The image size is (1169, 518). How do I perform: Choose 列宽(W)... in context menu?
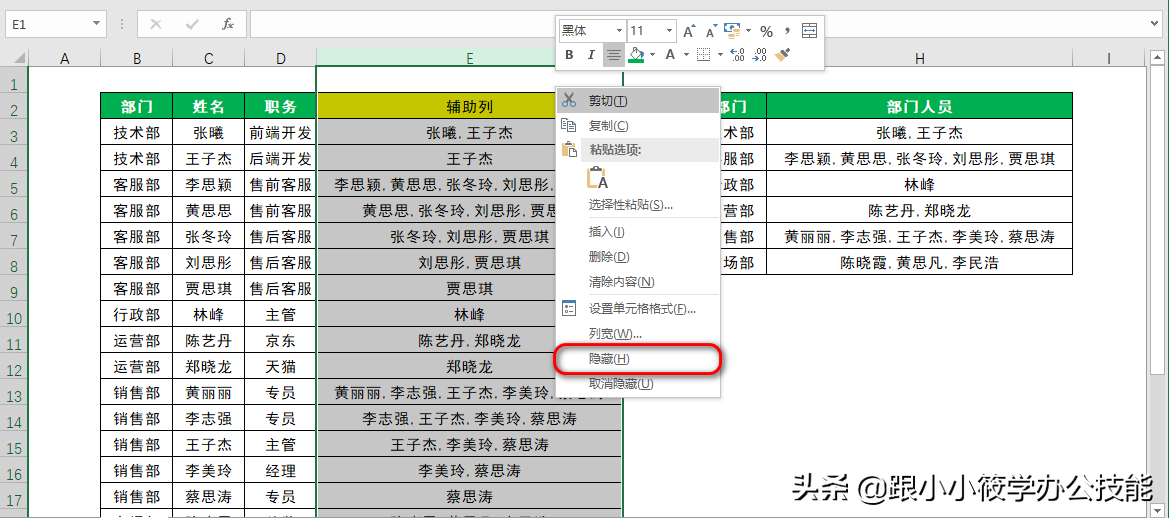point(638,334)
